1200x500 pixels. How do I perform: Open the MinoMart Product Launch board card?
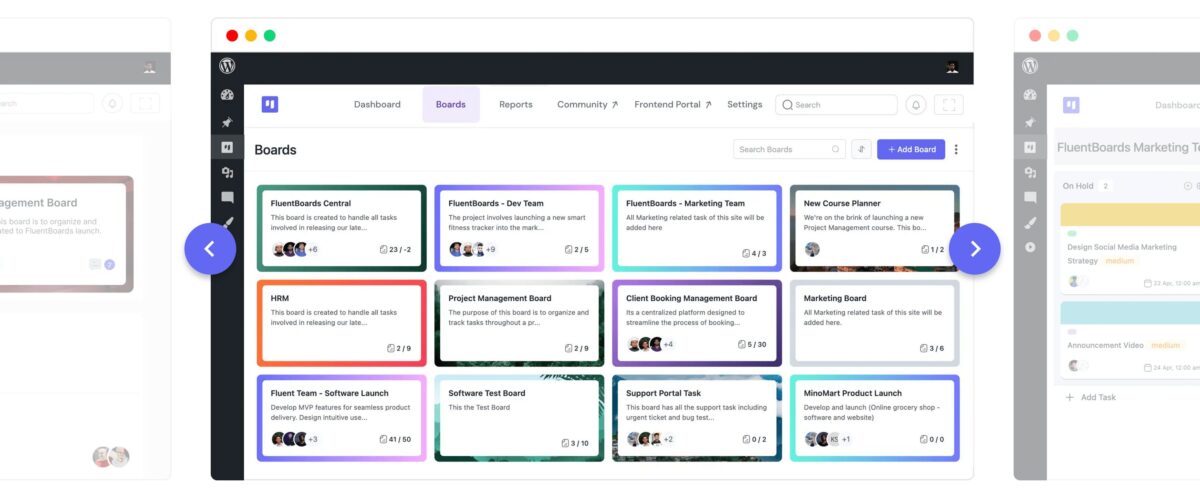[x=874, y=417]
